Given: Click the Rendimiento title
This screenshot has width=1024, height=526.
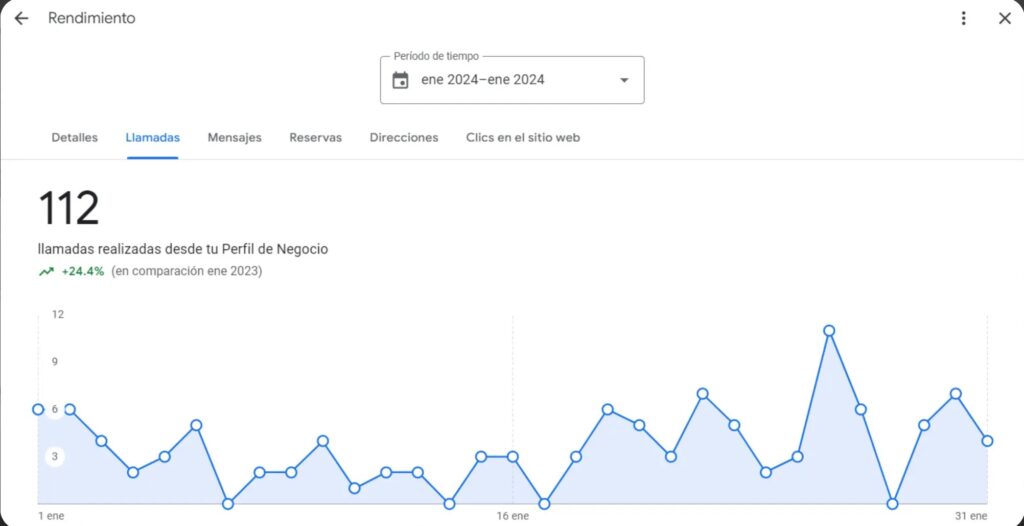Looking at the screenshot, I should click(91, 18).
